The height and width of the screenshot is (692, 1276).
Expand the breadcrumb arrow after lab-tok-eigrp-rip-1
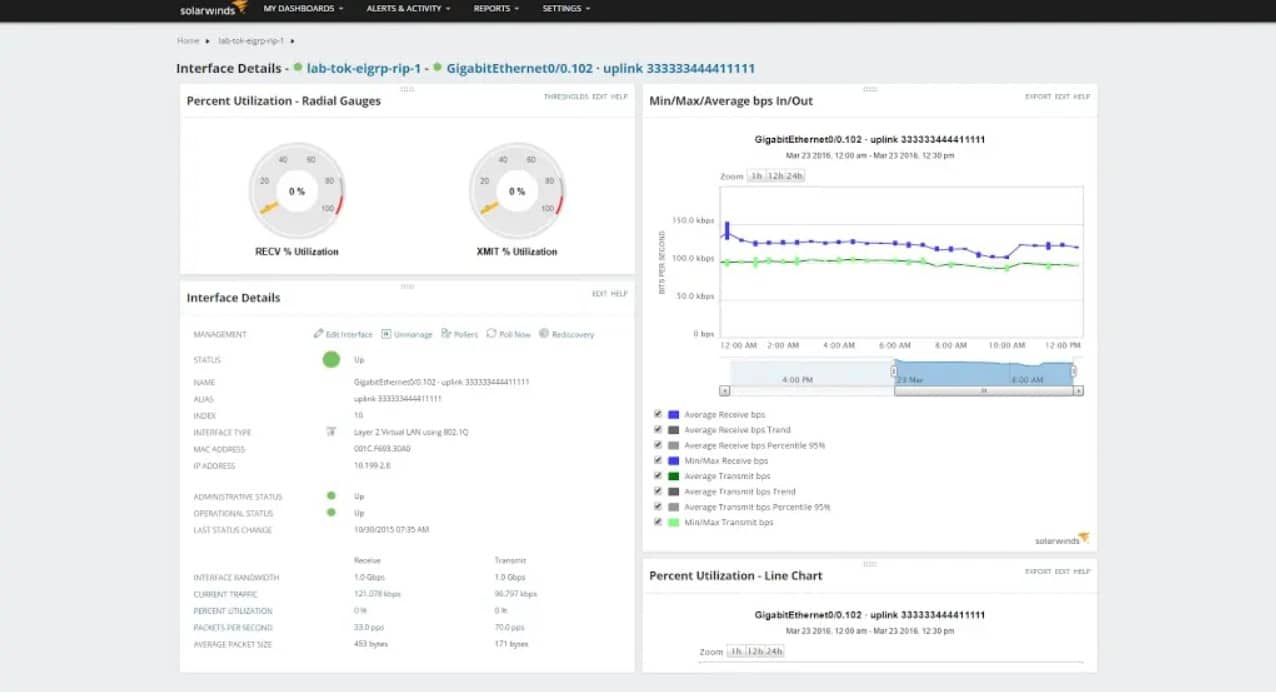tap(293, 41)
